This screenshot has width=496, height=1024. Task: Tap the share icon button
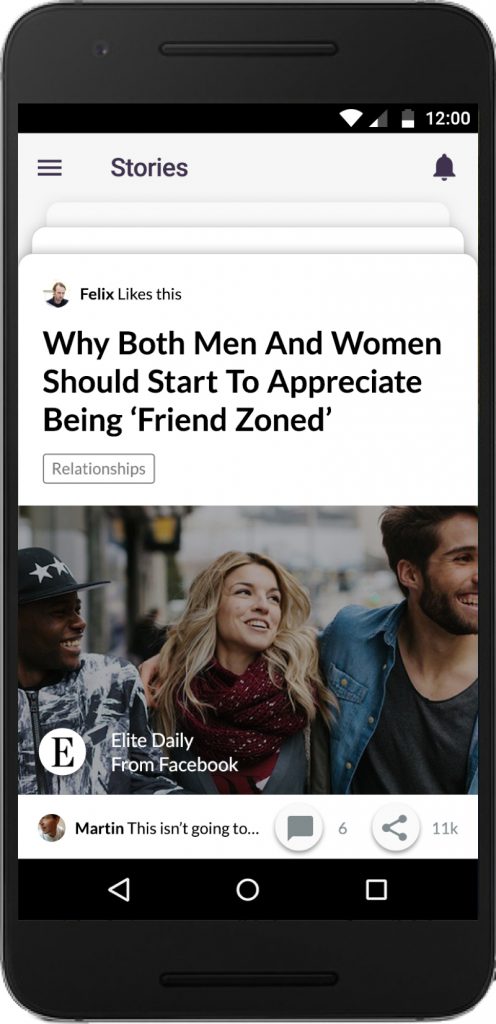point(395,828)
